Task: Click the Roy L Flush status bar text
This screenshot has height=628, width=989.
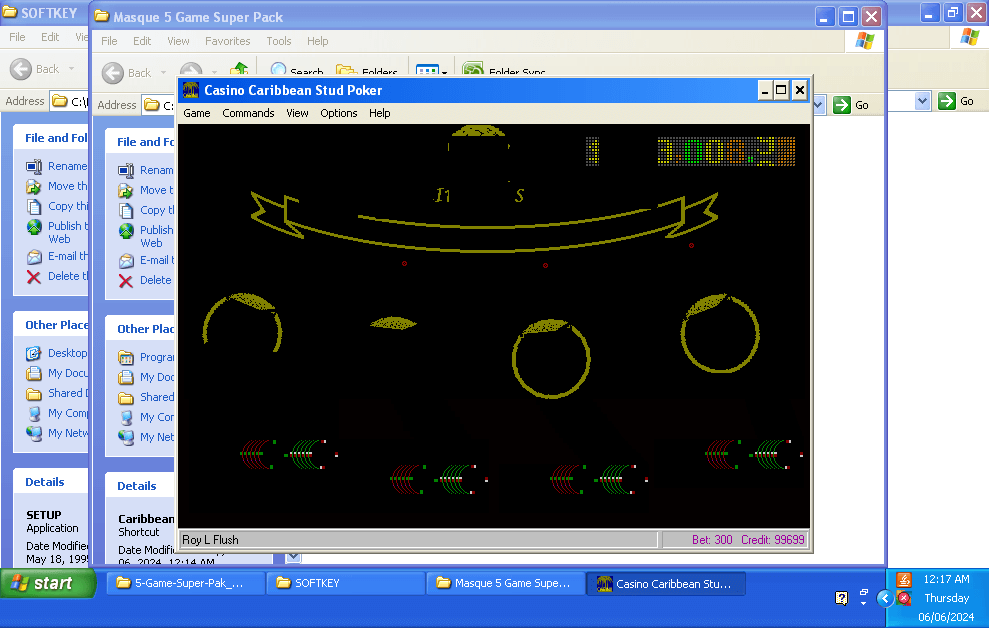Action: (210, 540)
